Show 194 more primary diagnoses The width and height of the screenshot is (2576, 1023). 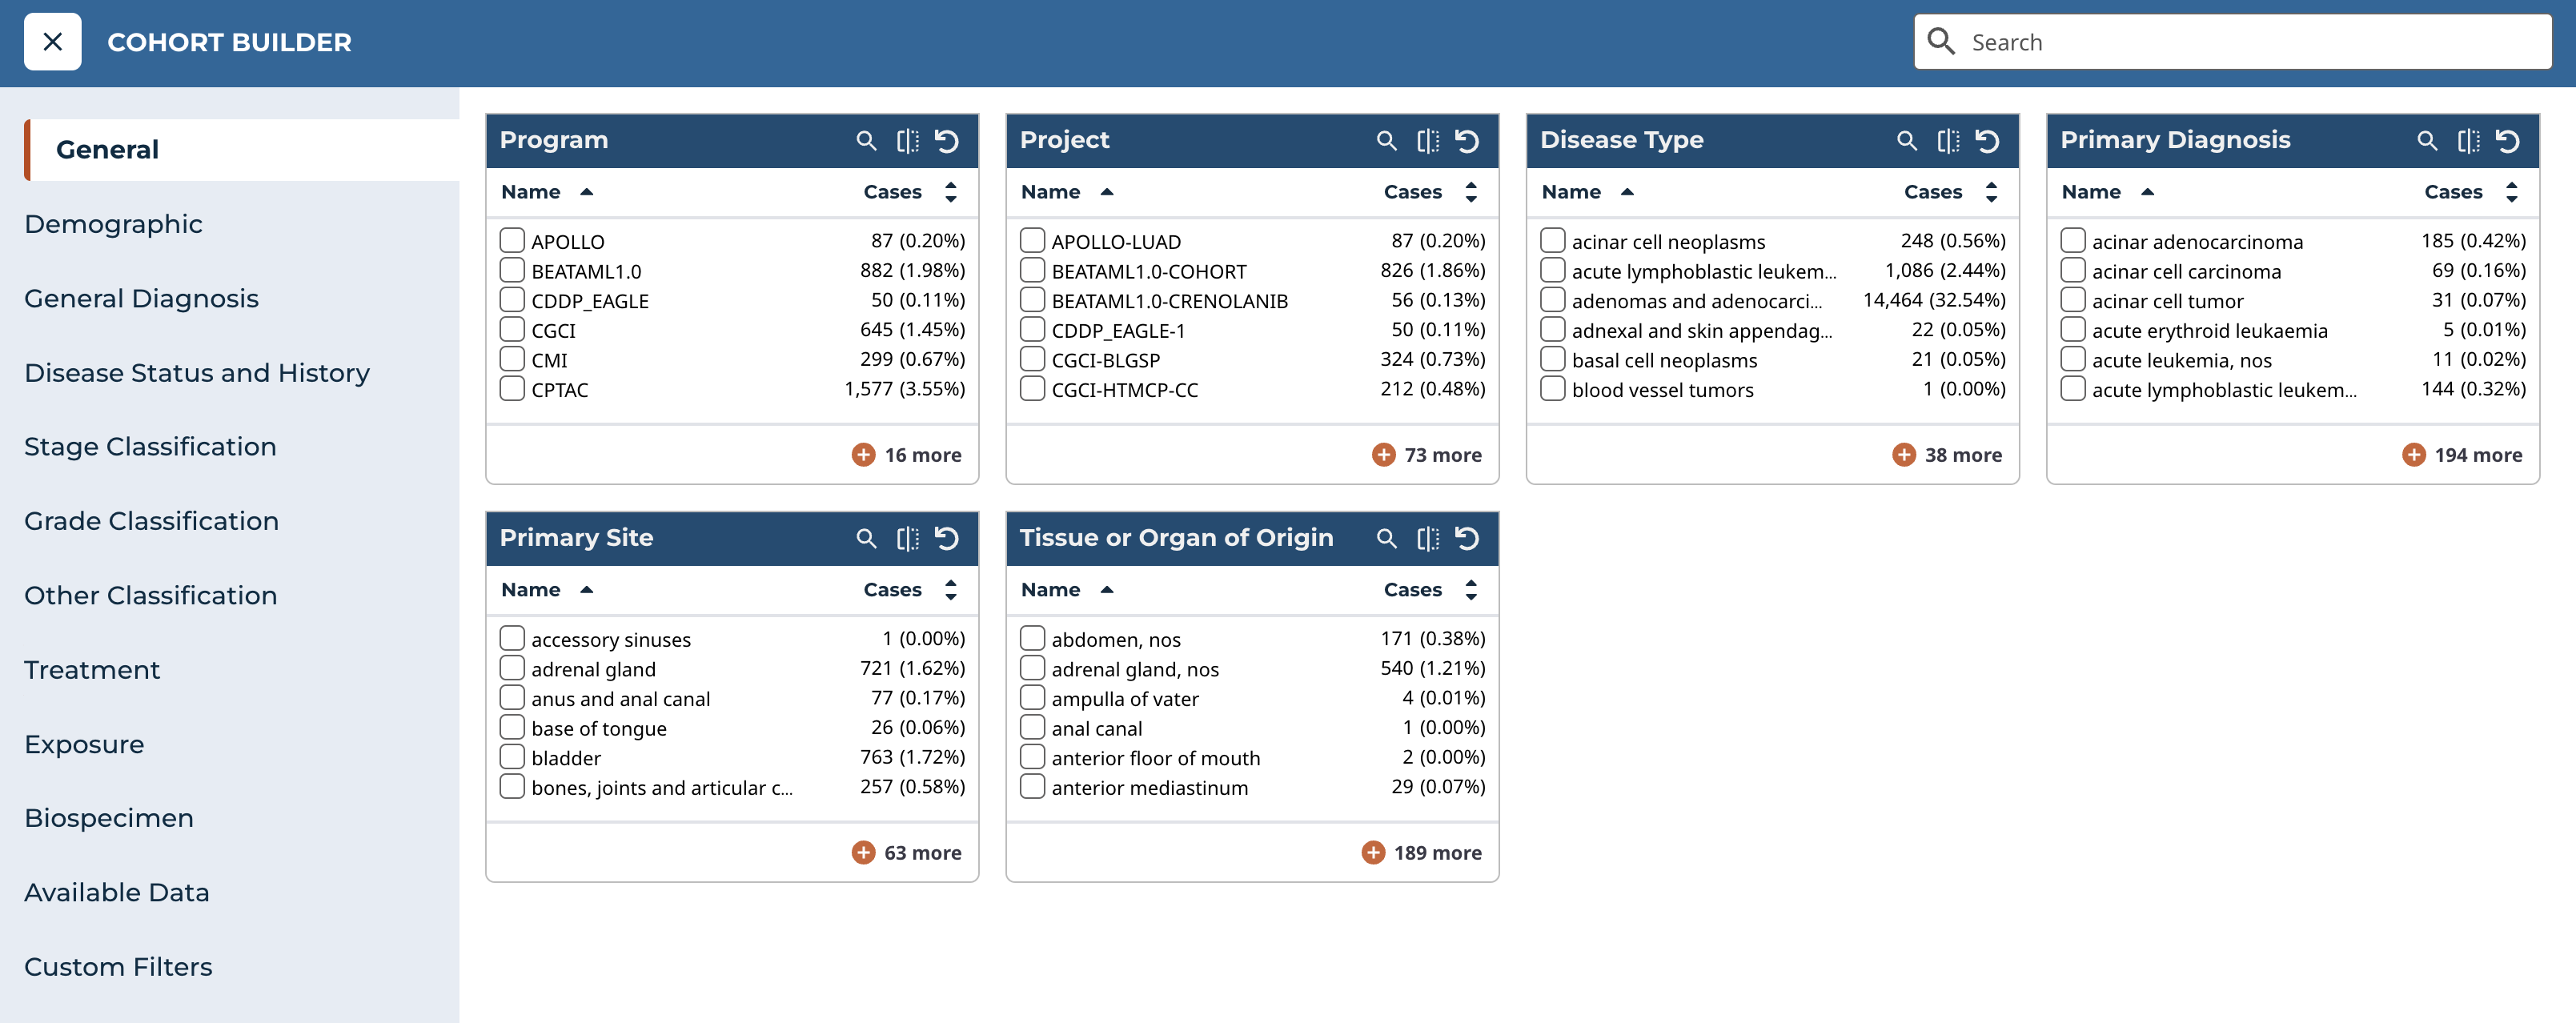coord(2462,456)
